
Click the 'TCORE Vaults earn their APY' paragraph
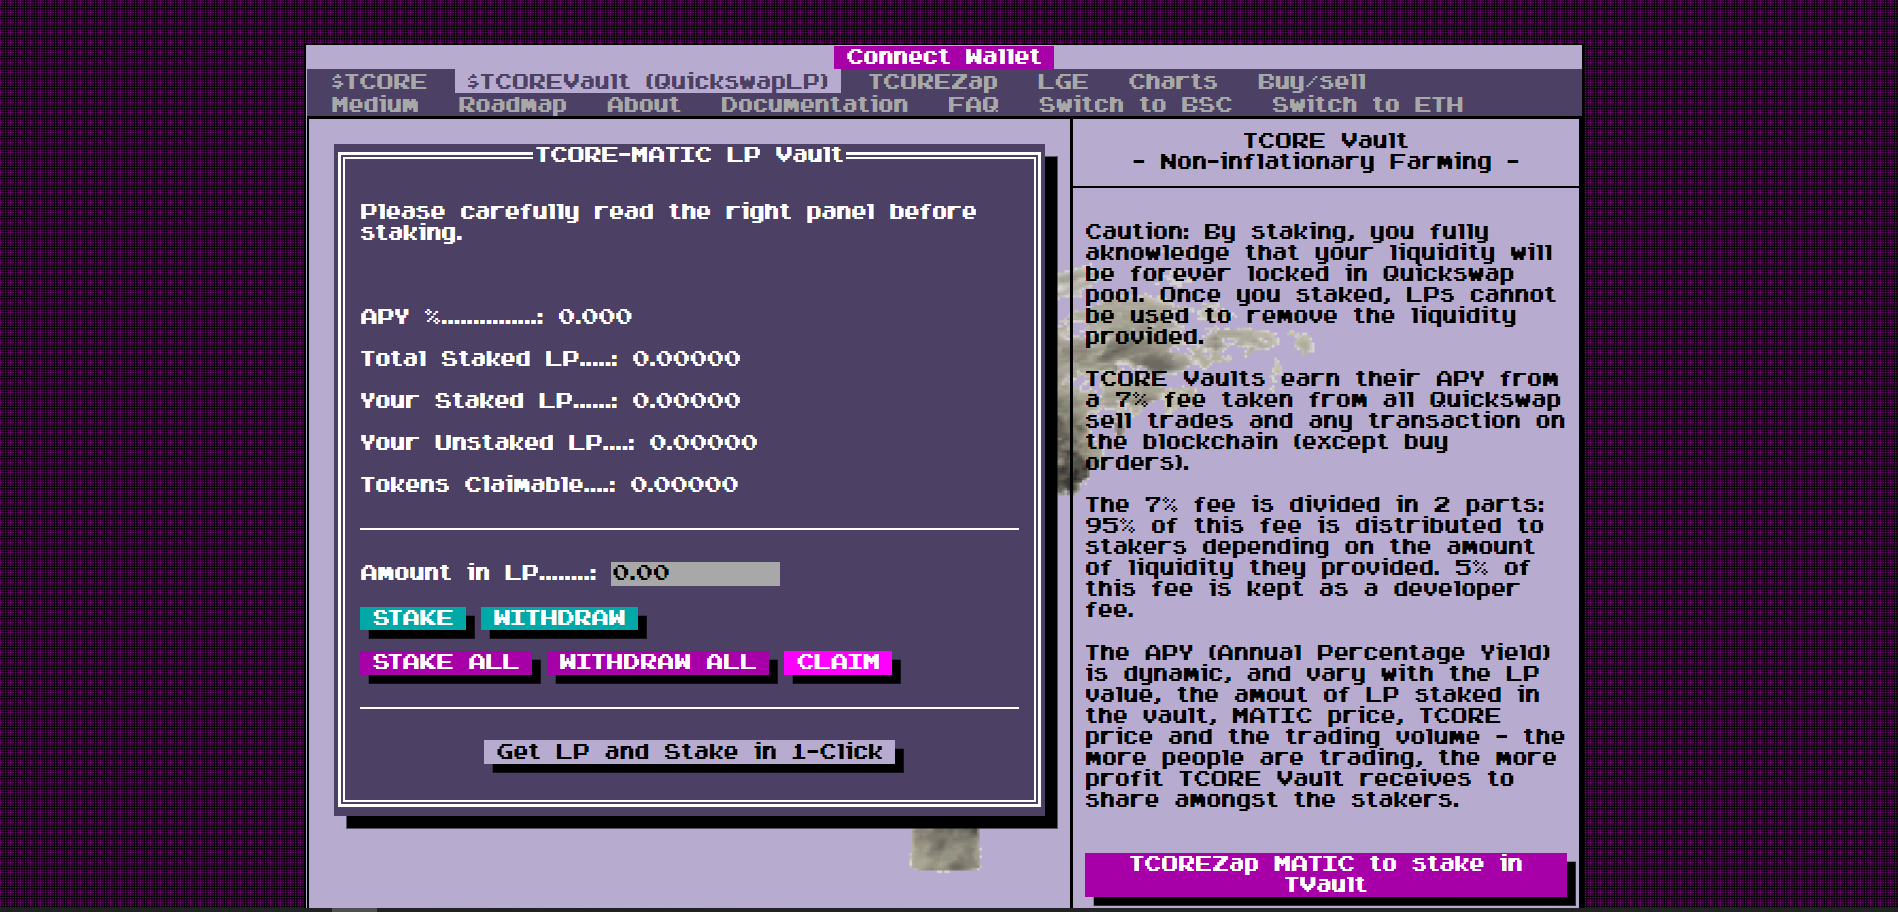pyautogui.click(x=1325, y=421)
